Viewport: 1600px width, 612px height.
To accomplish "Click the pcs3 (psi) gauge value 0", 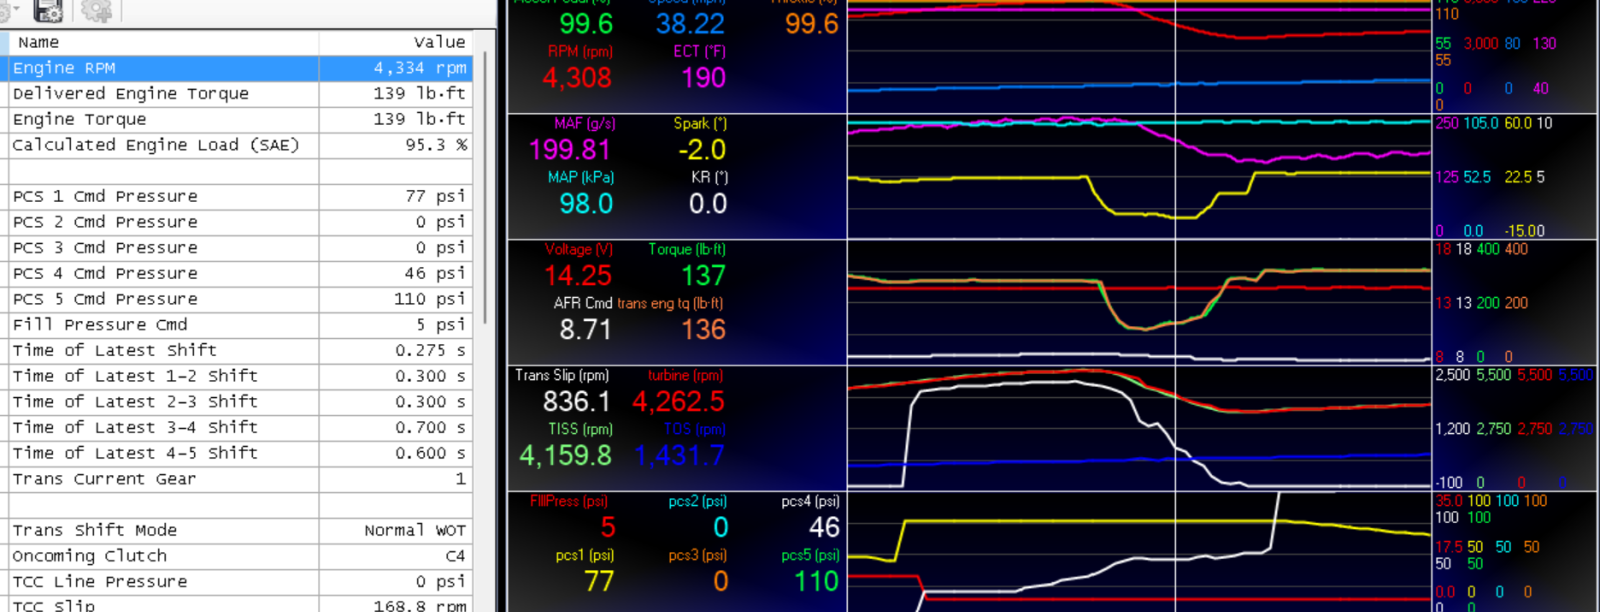I will coord(721,582).
